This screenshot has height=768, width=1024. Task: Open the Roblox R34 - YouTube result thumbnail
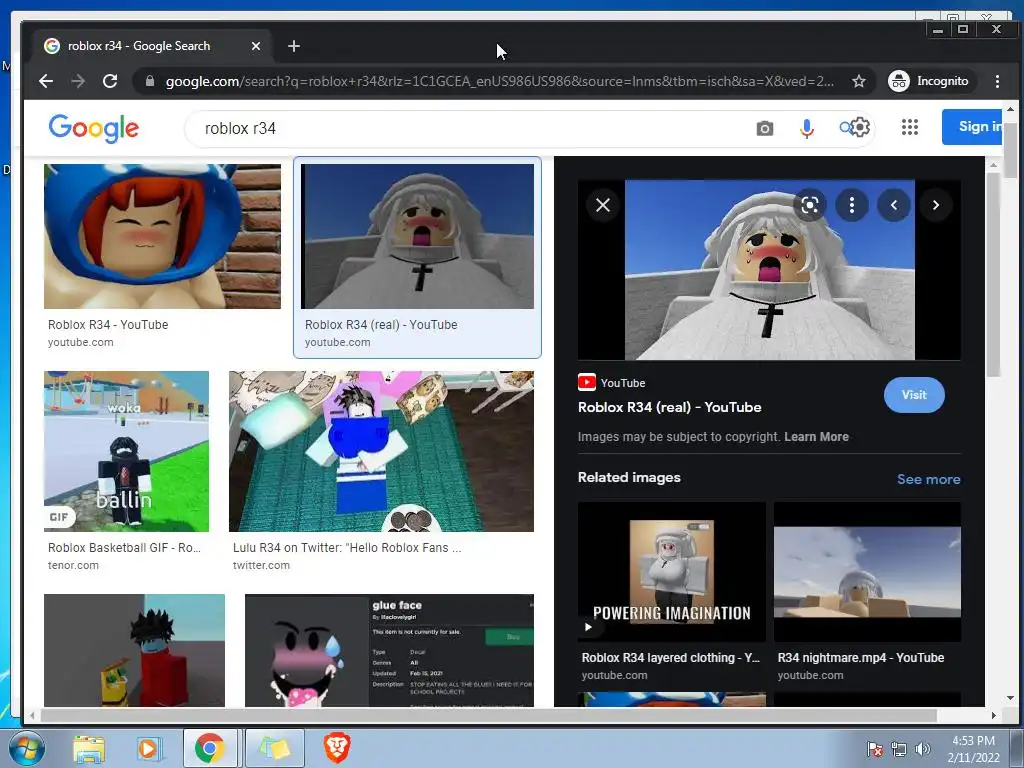162,236
